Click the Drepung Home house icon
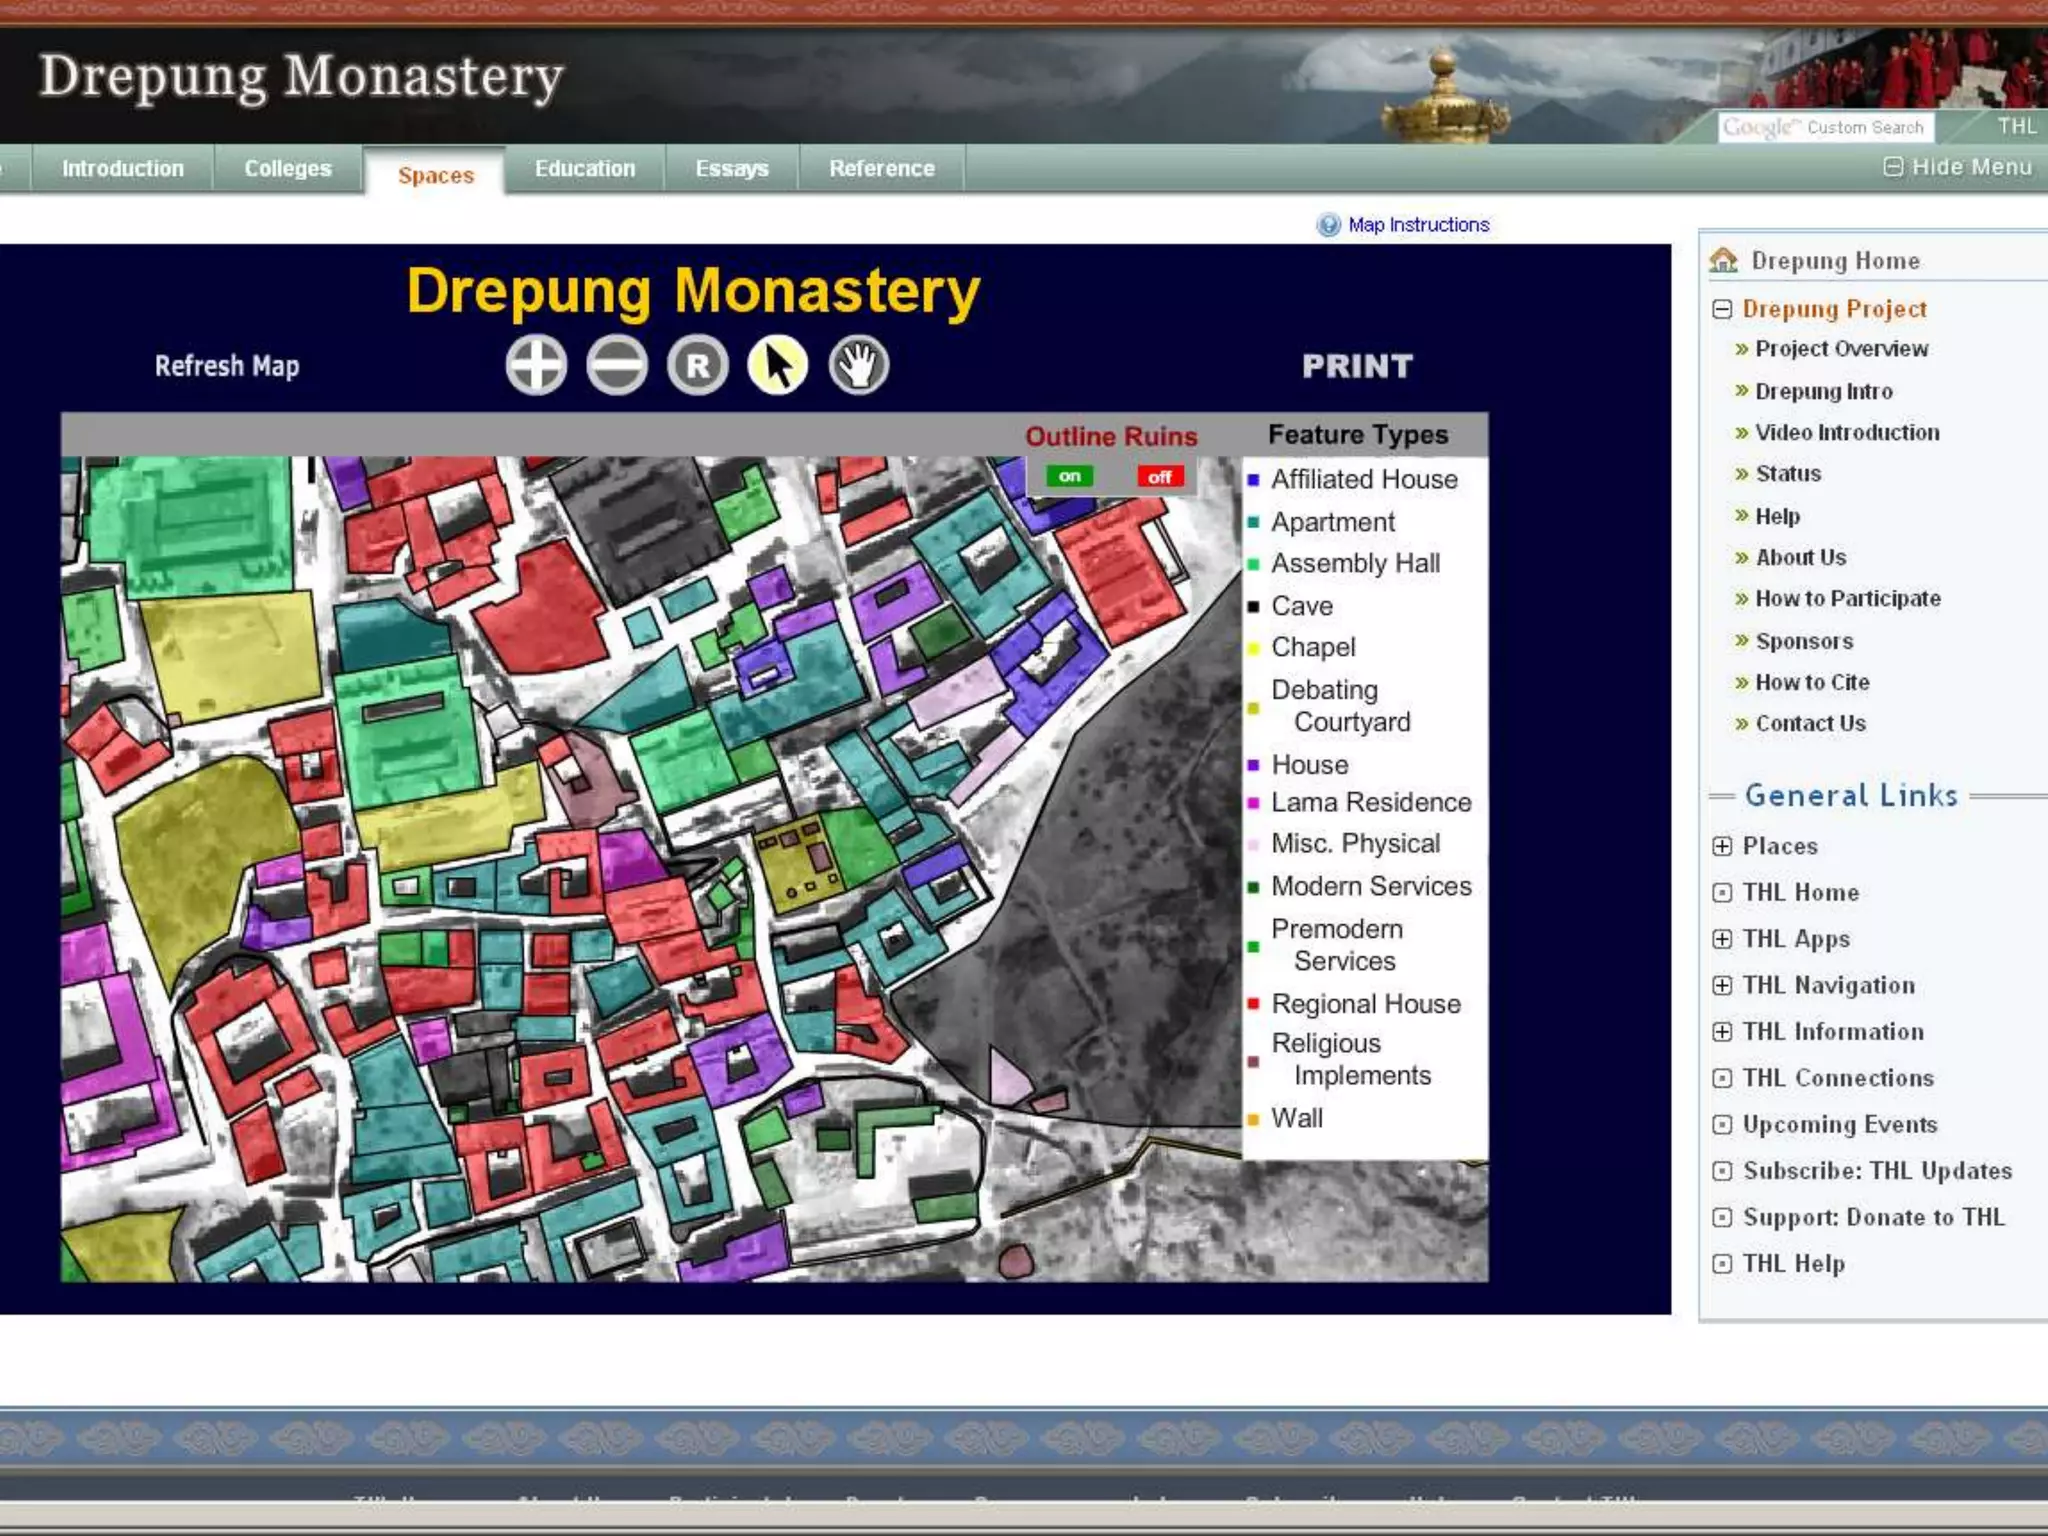Image resolution: width=2048 pixels, height=1536 pixels. click(x=1723, y=260)
